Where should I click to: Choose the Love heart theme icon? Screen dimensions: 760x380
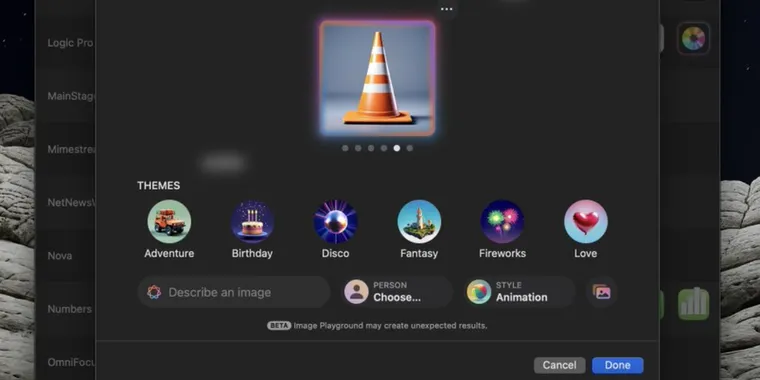tap(586, 222)
